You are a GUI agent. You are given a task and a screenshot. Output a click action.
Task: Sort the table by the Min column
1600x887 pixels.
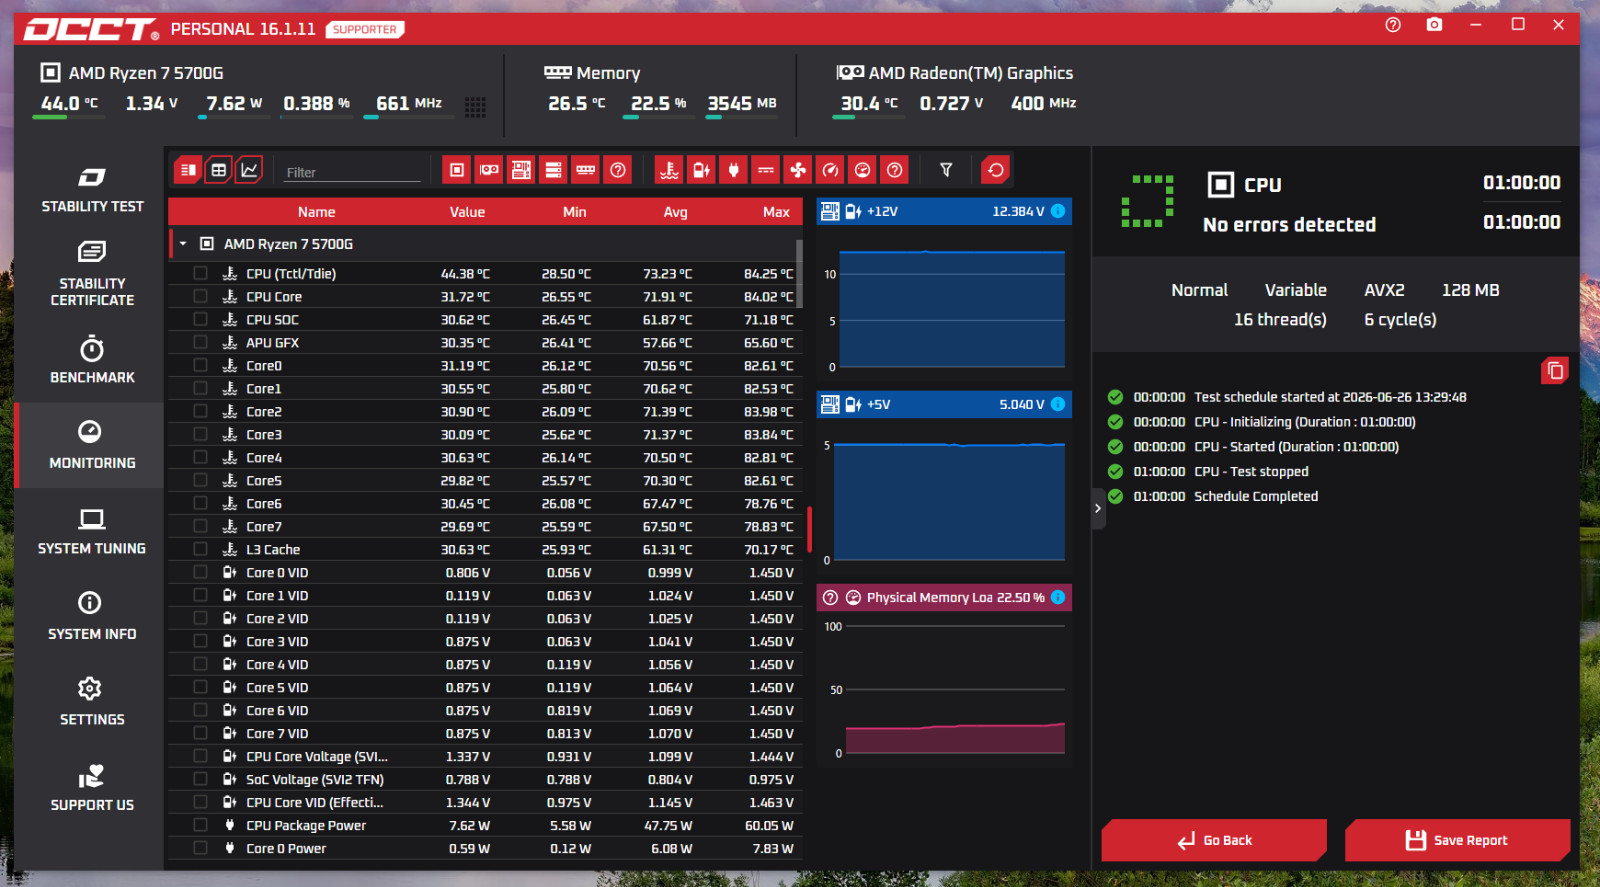pos(575,212)
